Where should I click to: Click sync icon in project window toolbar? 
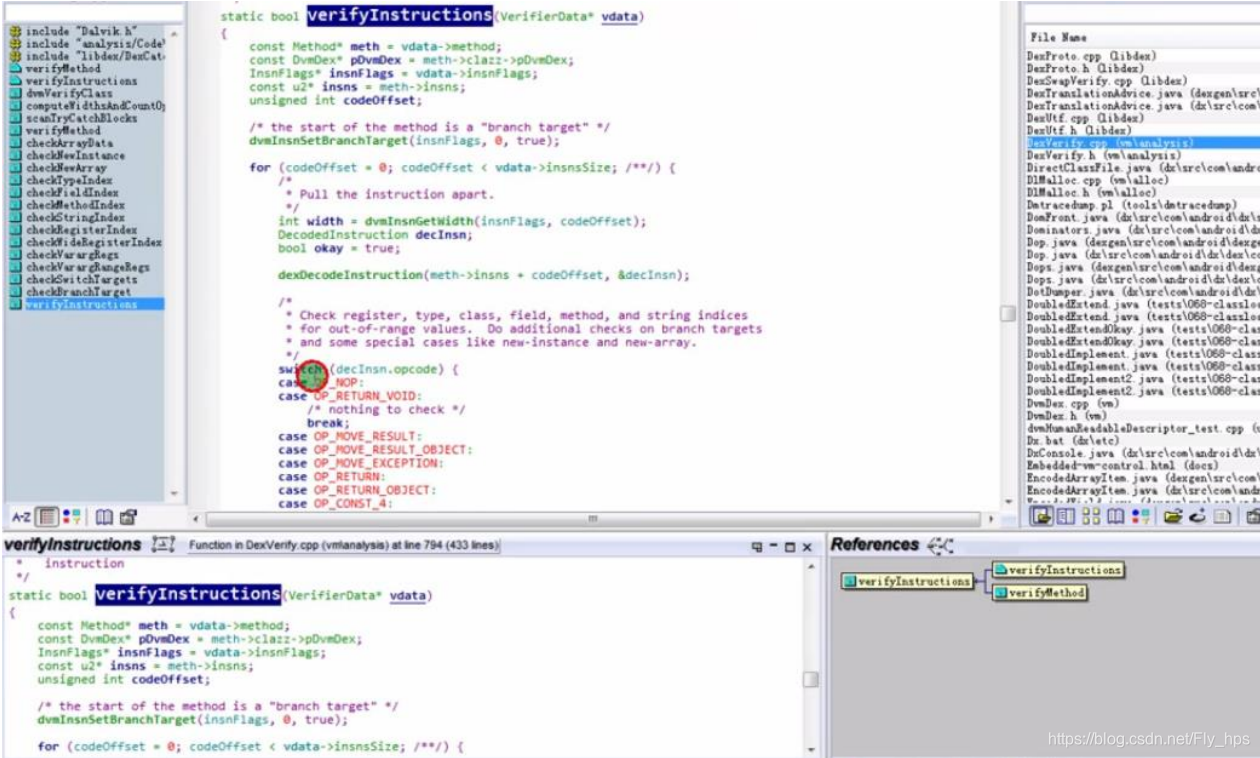(x=1198, y=516)
